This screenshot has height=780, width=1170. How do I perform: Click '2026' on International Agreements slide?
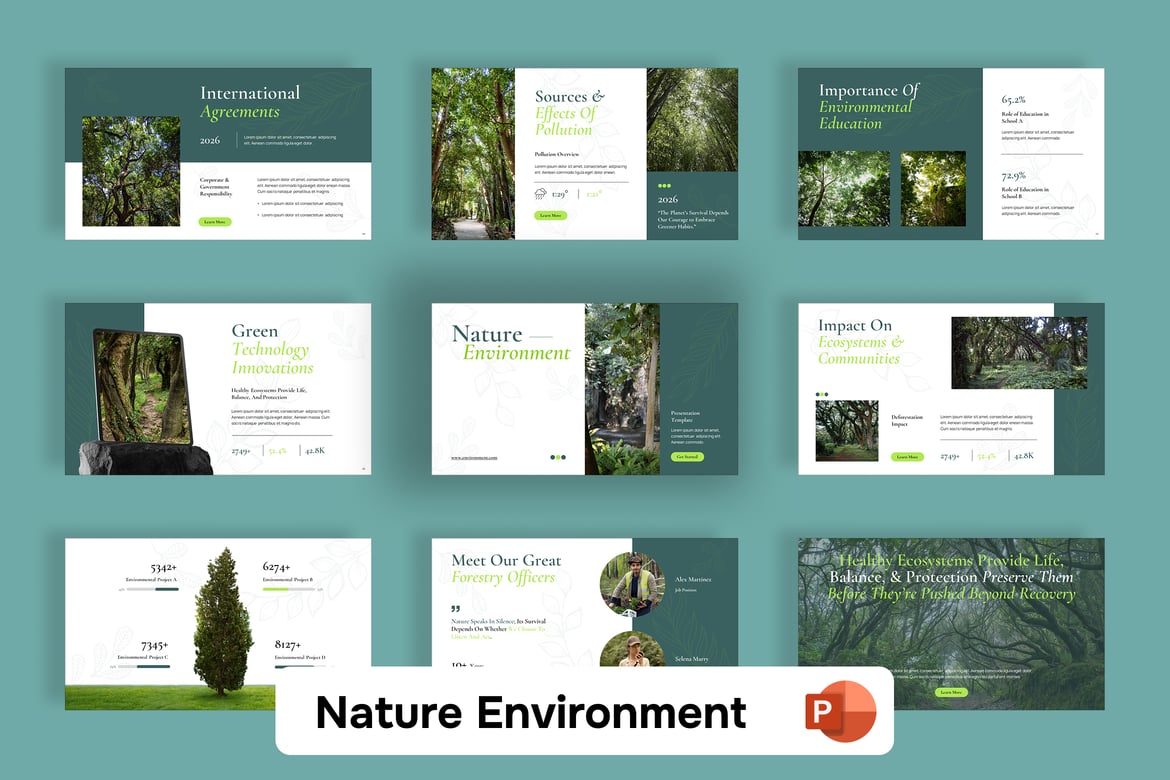(210, 140)
